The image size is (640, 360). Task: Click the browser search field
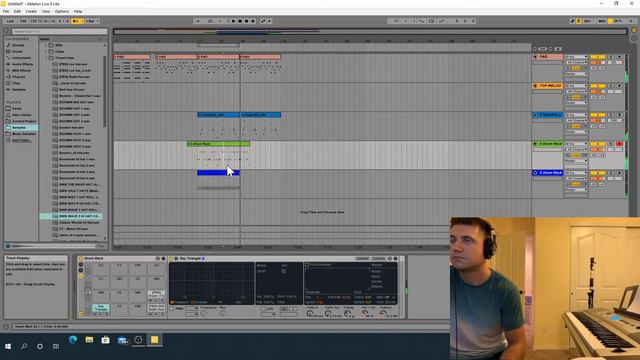tap(60, 31)
